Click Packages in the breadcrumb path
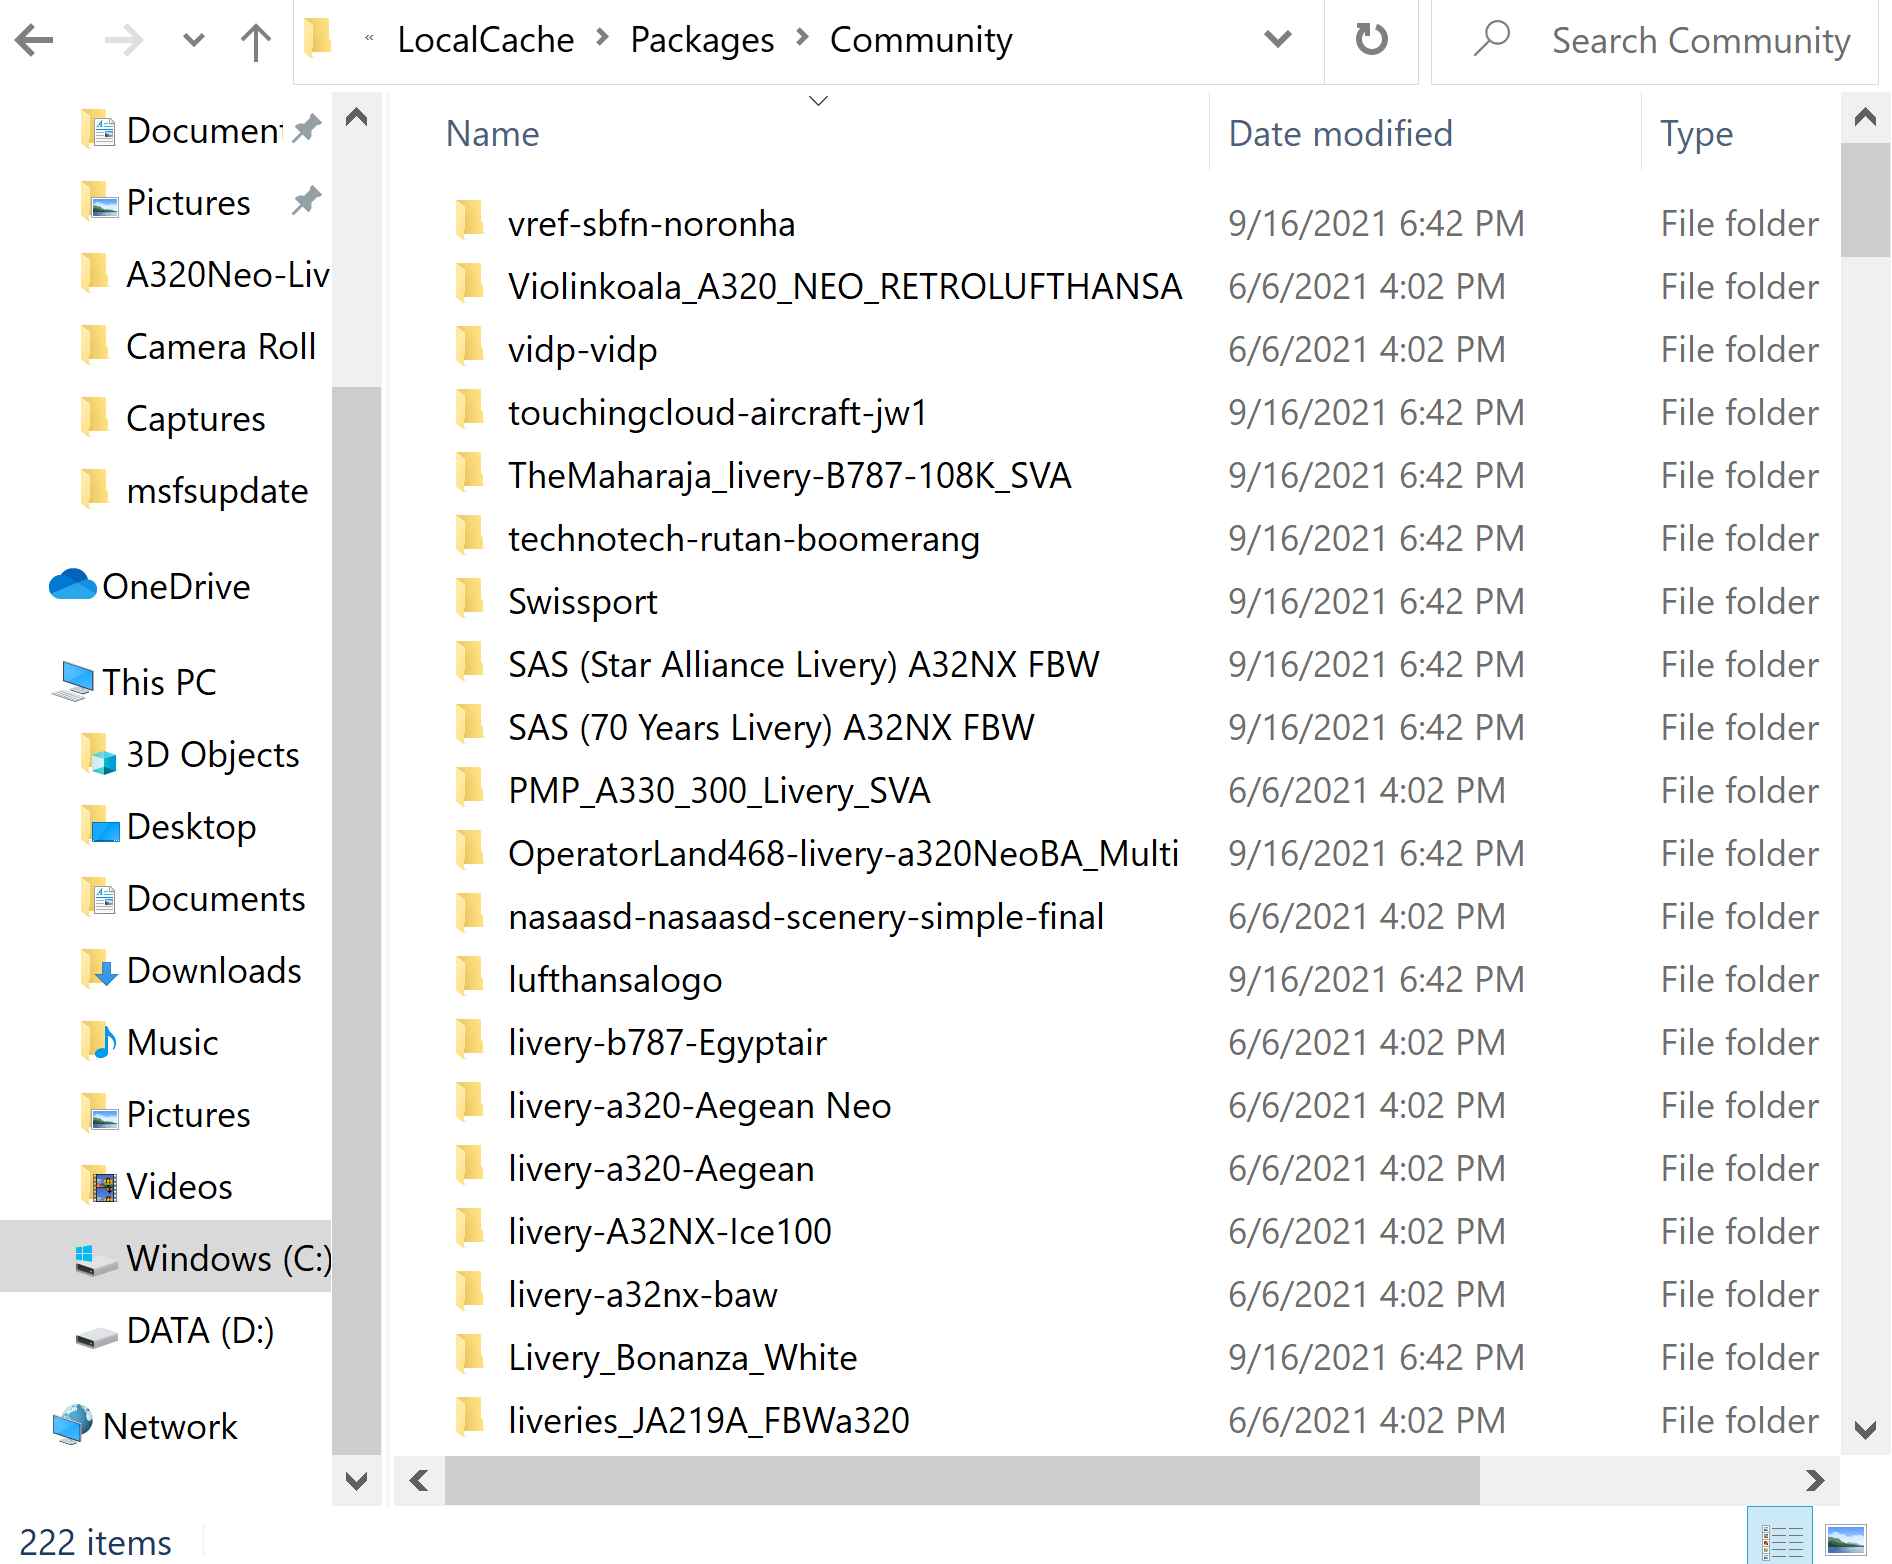The height and width of the screenshot is (1564, 1892). pos(702,40)
